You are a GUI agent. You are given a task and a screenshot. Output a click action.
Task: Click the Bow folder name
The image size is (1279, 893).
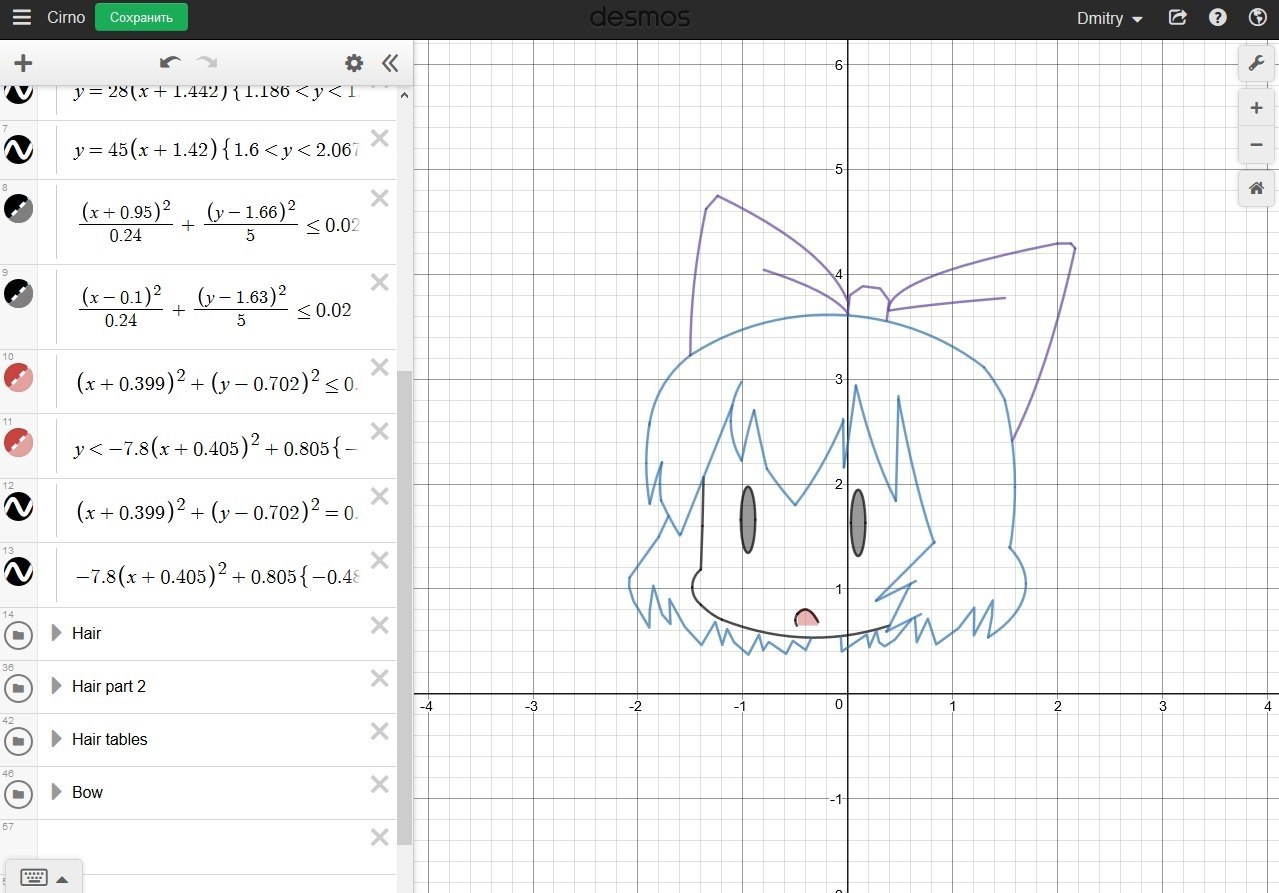click(x=87, y=792)
